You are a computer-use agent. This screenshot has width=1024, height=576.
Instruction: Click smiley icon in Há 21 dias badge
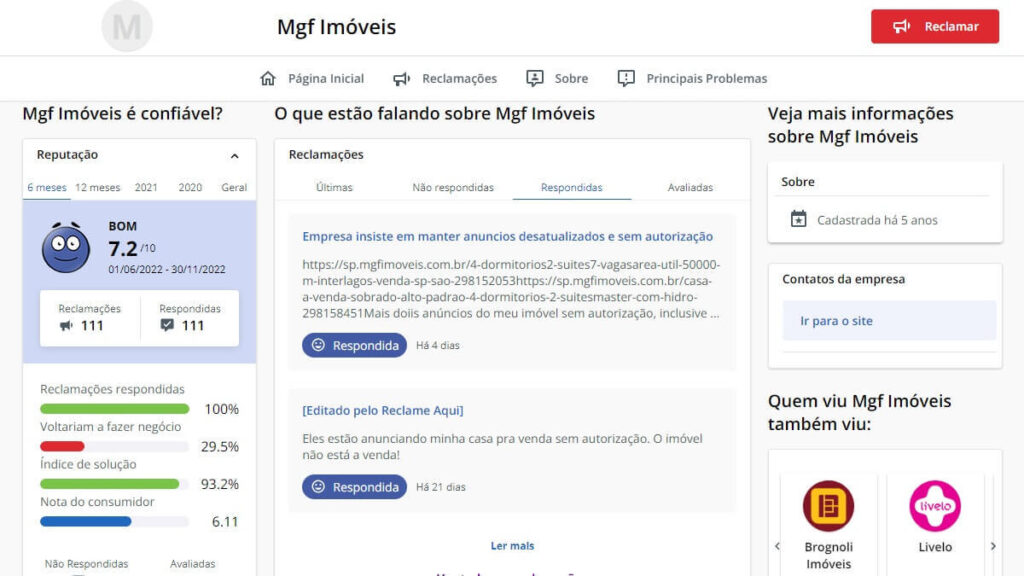[x=318, y=487]
